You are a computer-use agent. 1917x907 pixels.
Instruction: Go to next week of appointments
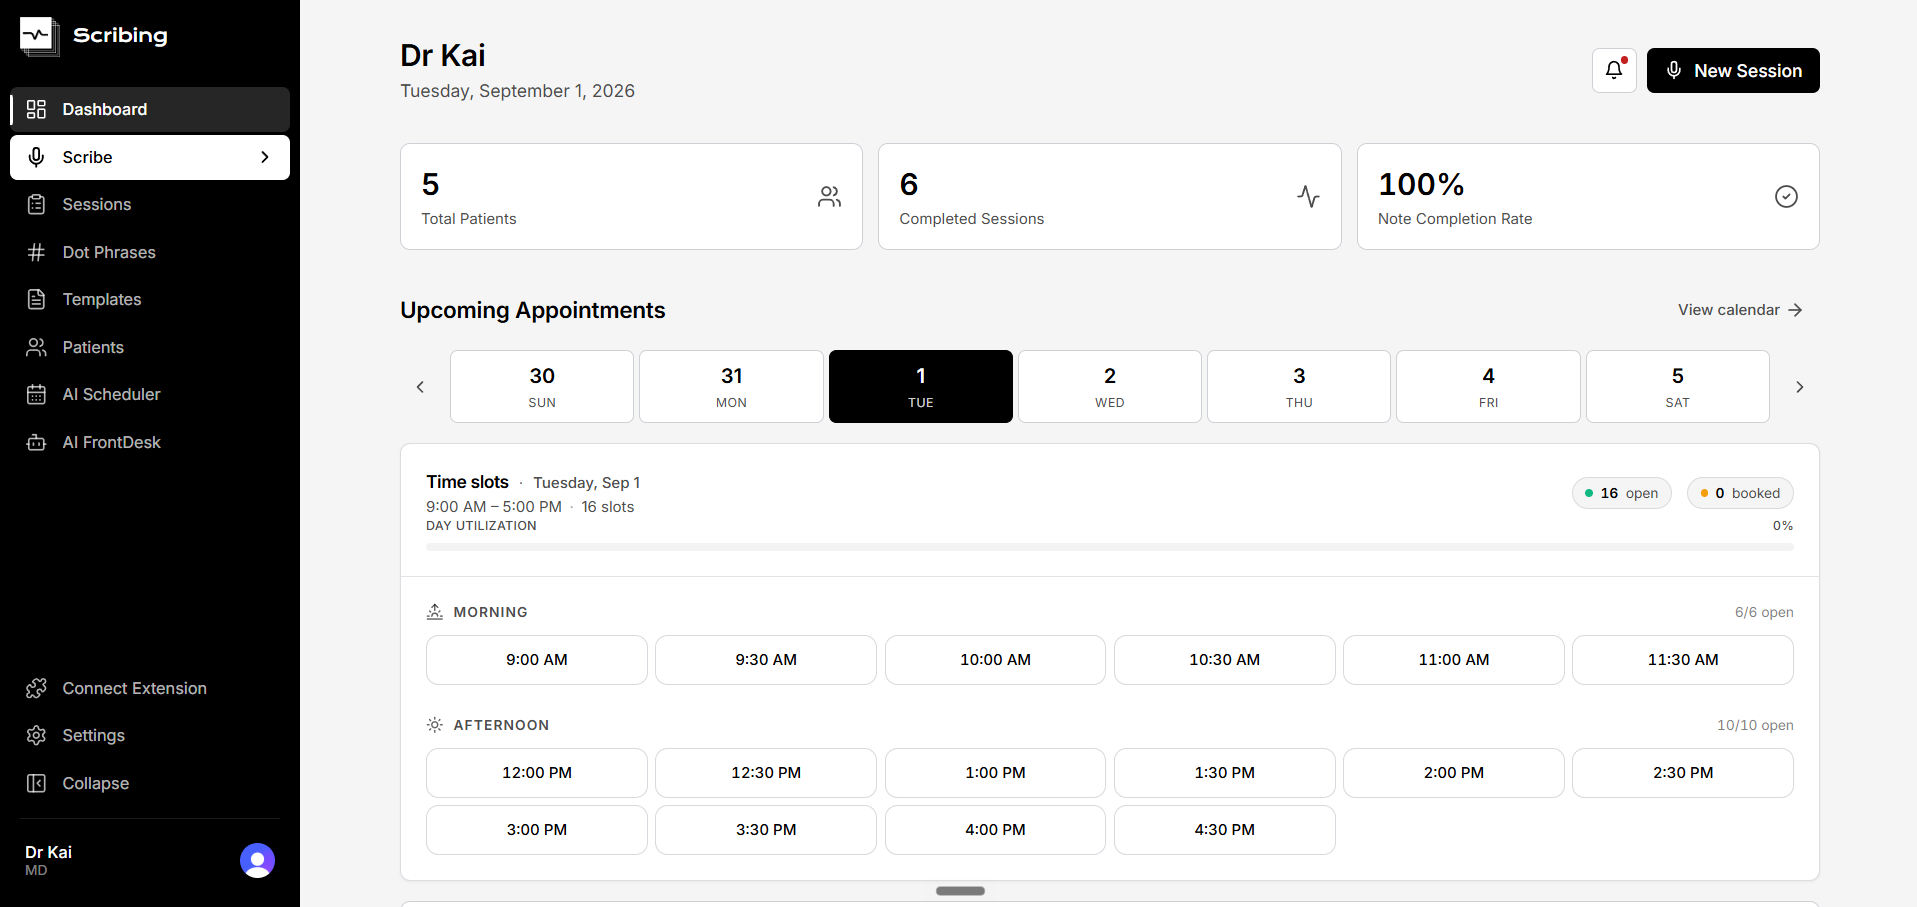(1799, 387)
